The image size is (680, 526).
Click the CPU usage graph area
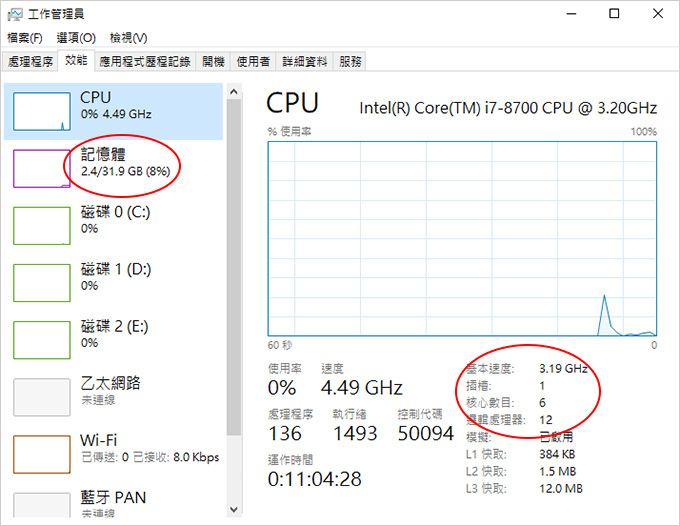point(462,238)
